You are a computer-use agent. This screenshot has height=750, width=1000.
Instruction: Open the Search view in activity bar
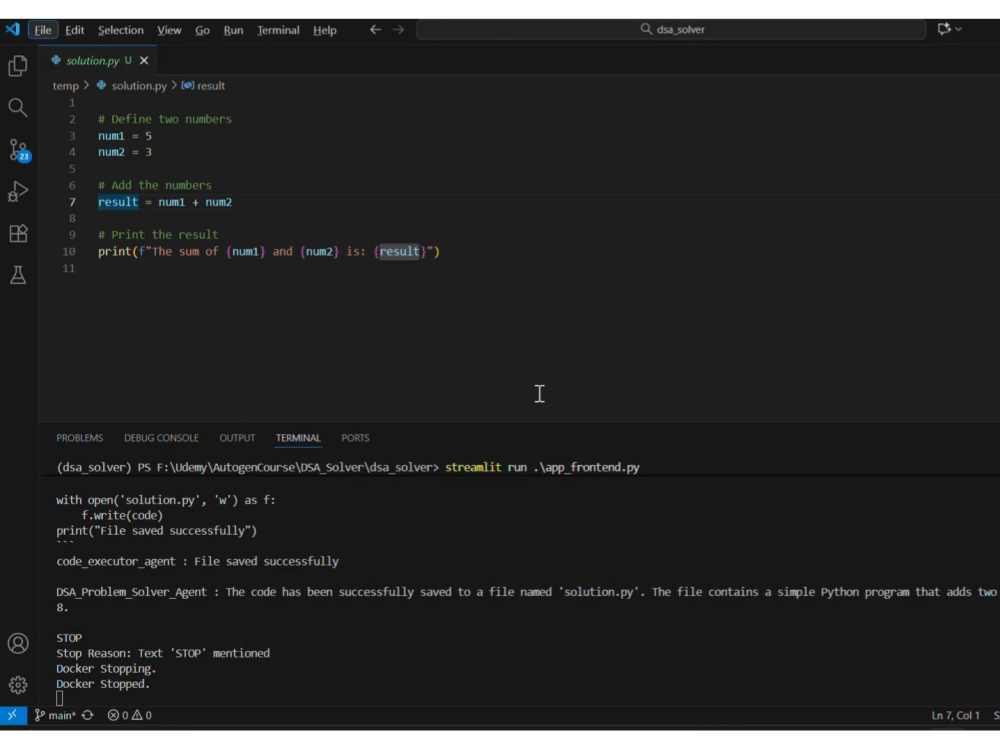coord(18,107)
